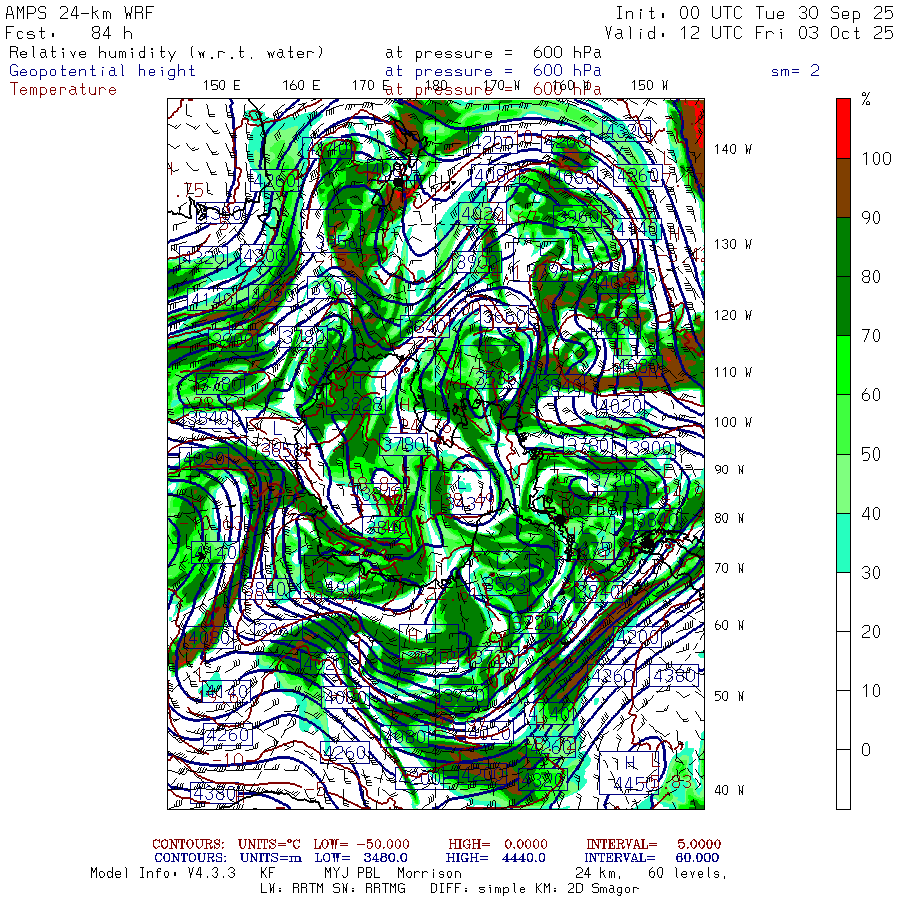Click the '70' colorbar tick label
Image resolution: width=900 pixels, height=900 pixels.
[x=871, y=336]
